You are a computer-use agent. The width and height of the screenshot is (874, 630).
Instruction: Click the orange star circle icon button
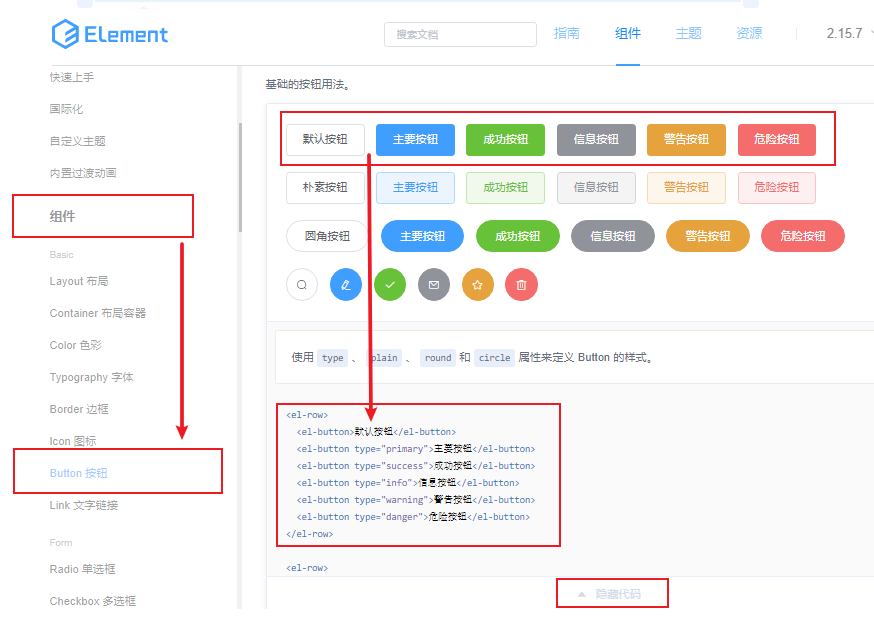tap(478, 285)
